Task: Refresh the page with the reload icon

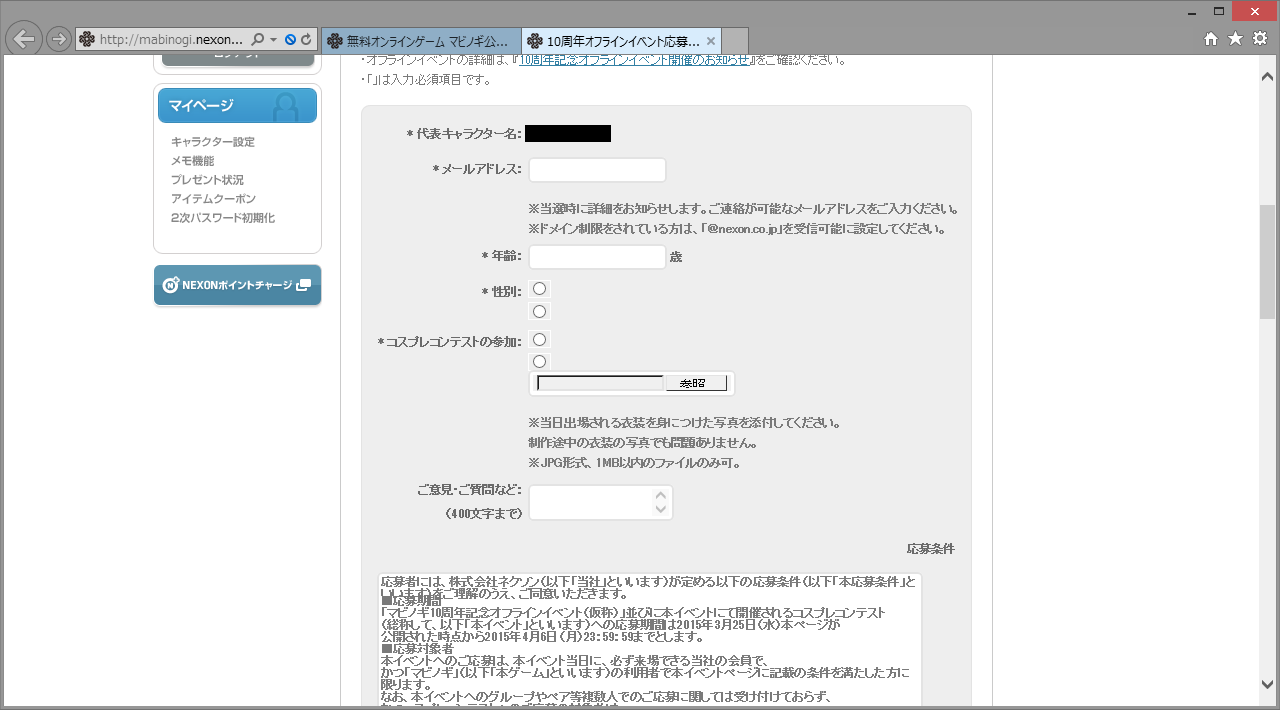Action: pos(306,40)
